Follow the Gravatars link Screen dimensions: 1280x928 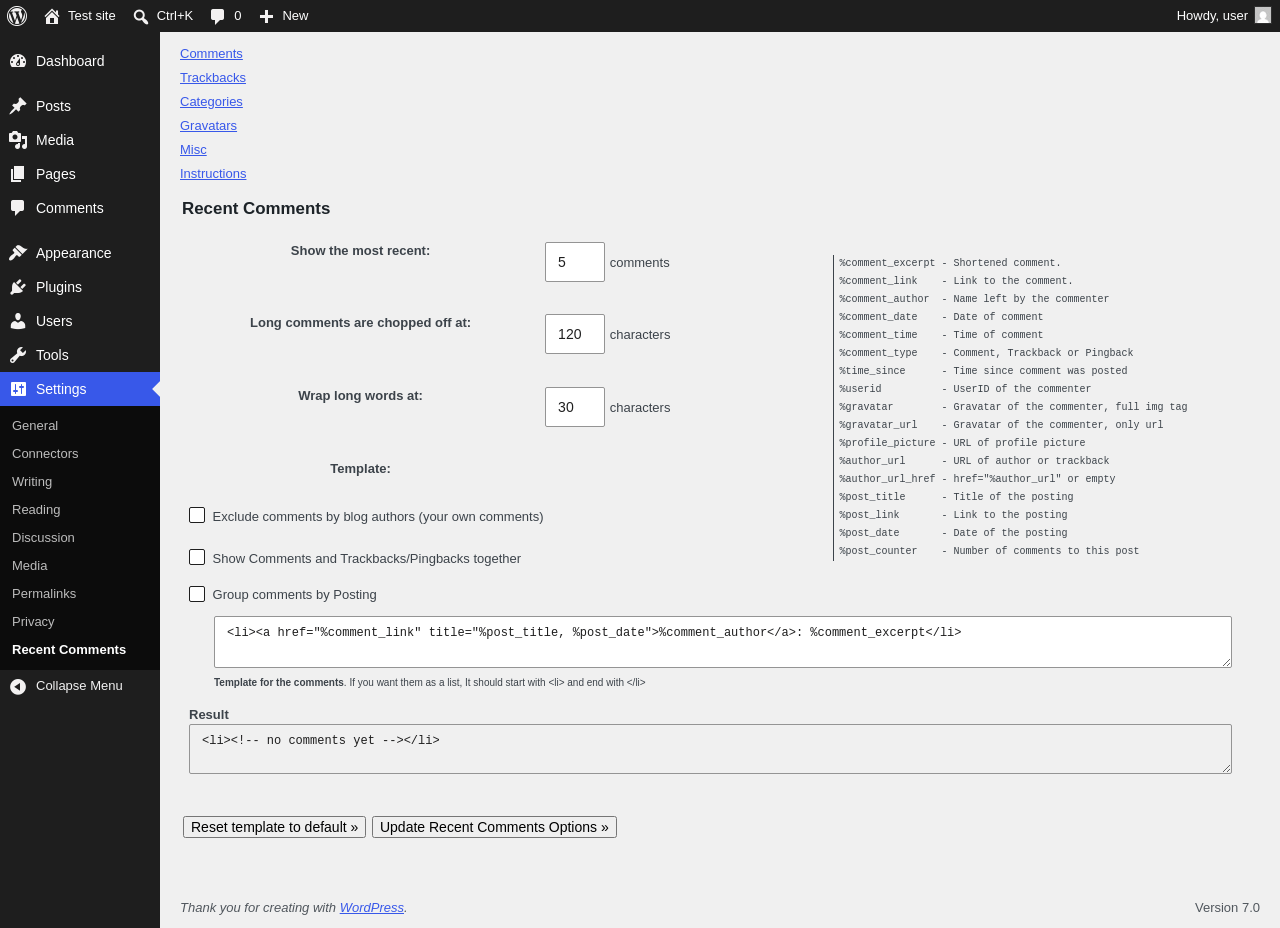click(208, 125)
